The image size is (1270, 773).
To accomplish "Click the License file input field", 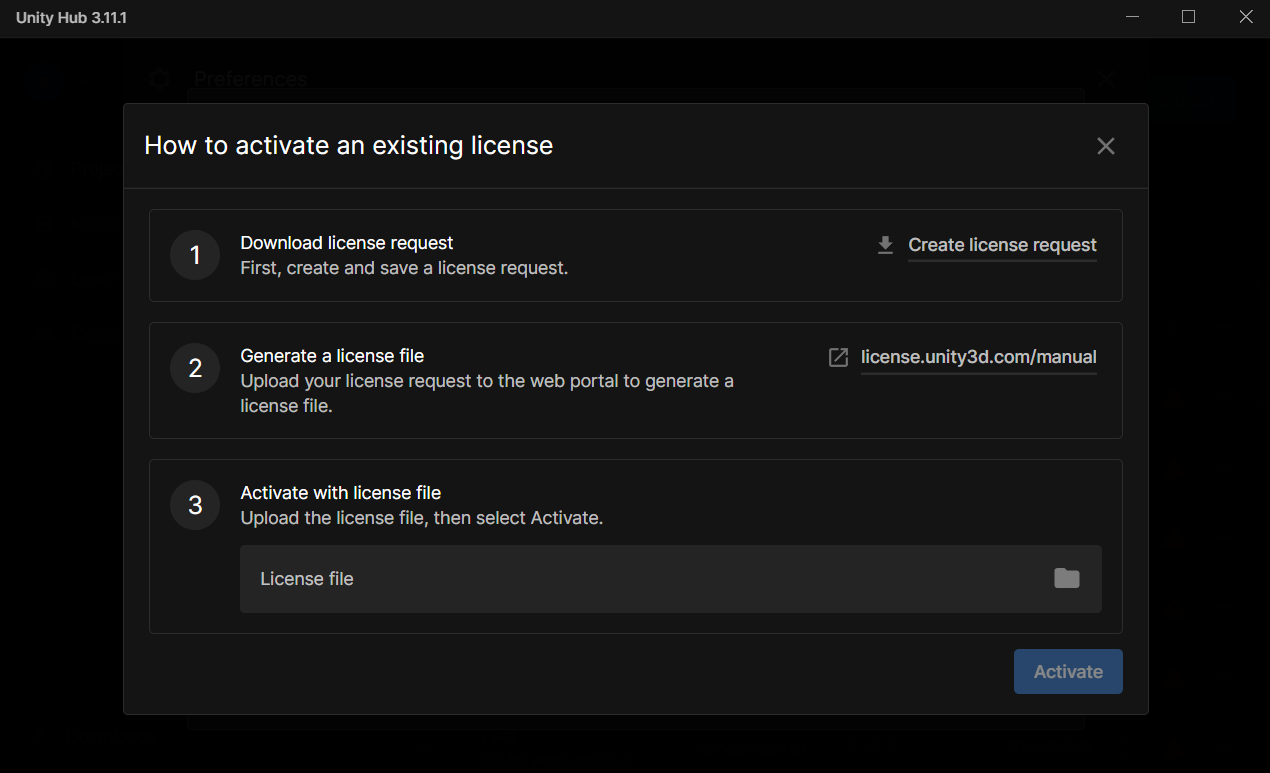I will point(671,579).
